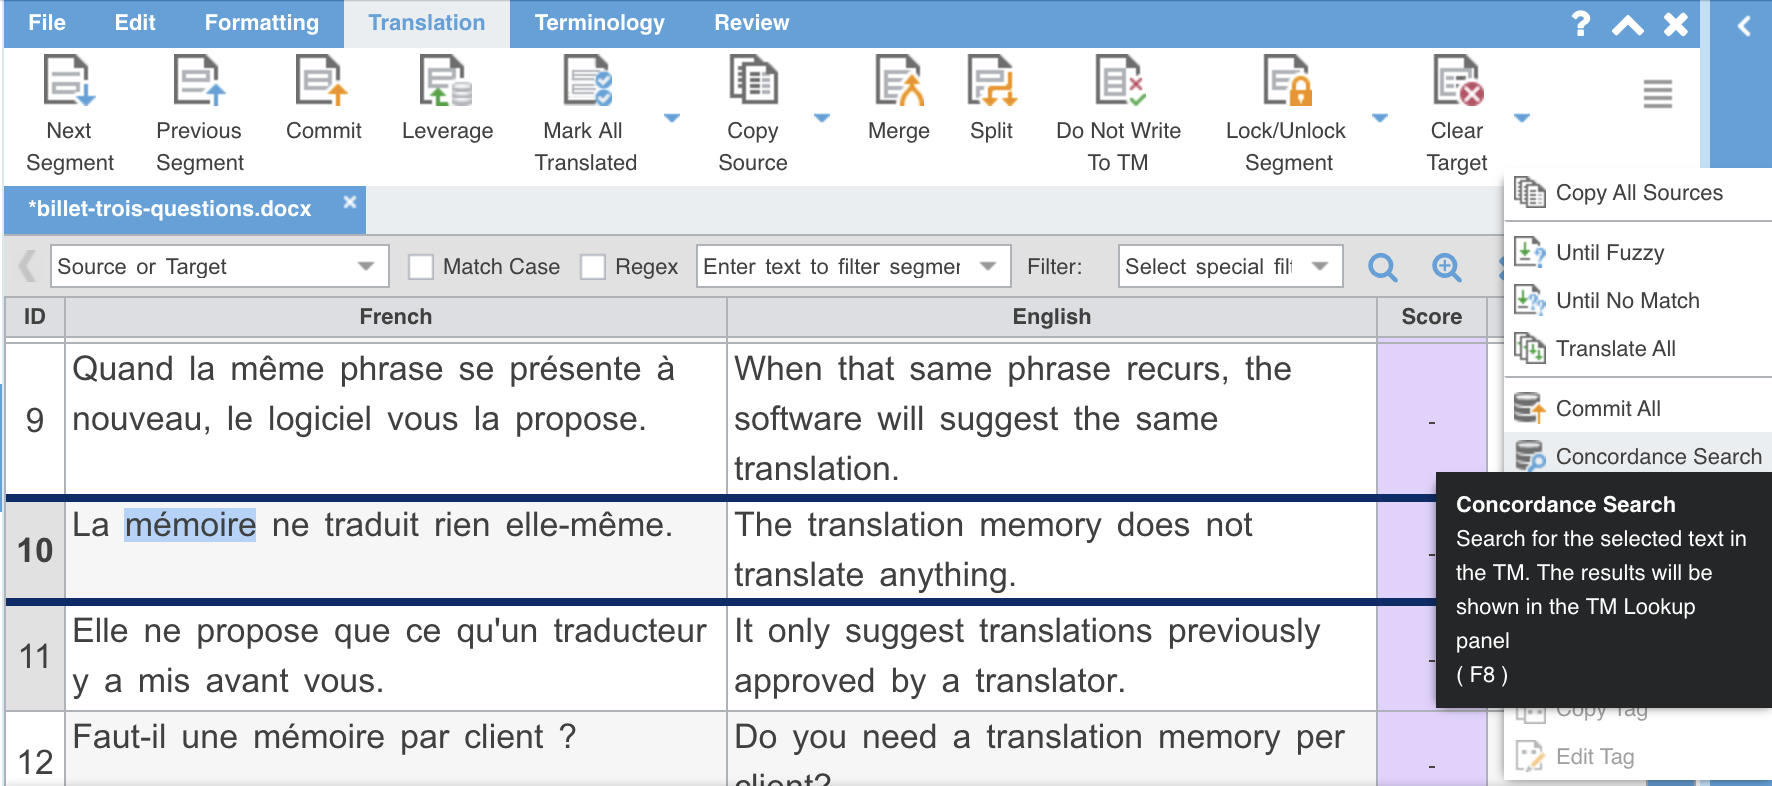
Task: Click the Previous Segment icon
Action: point(199,81)
